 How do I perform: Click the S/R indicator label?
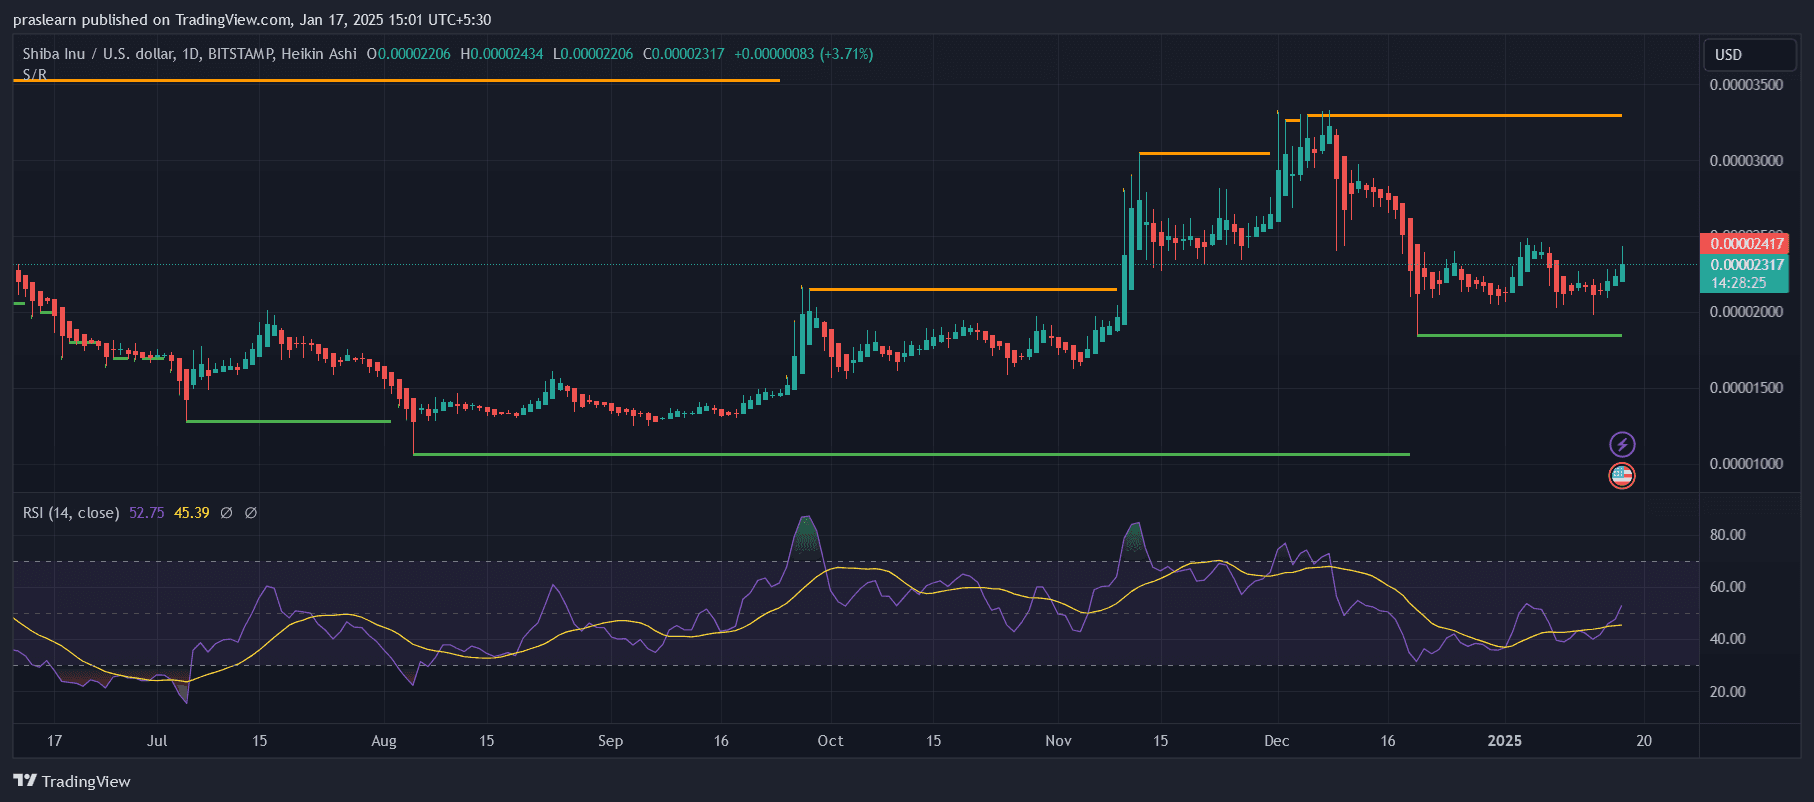(x=35, y=74)
